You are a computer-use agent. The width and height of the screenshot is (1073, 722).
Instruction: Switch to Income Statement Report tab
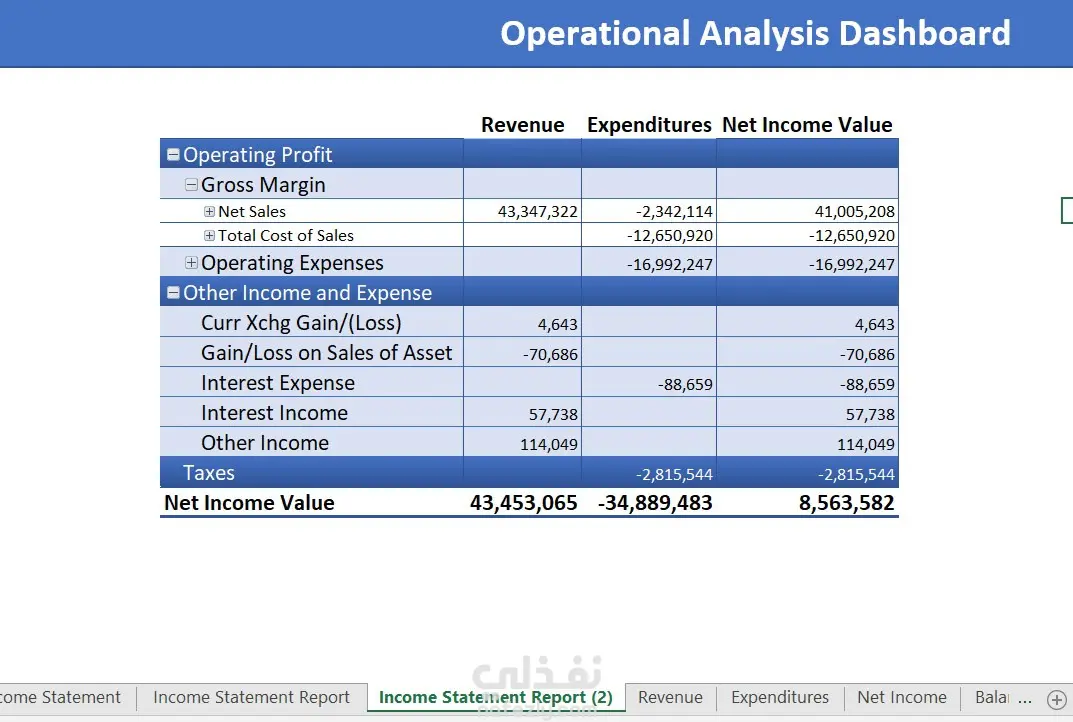point(251,697)
